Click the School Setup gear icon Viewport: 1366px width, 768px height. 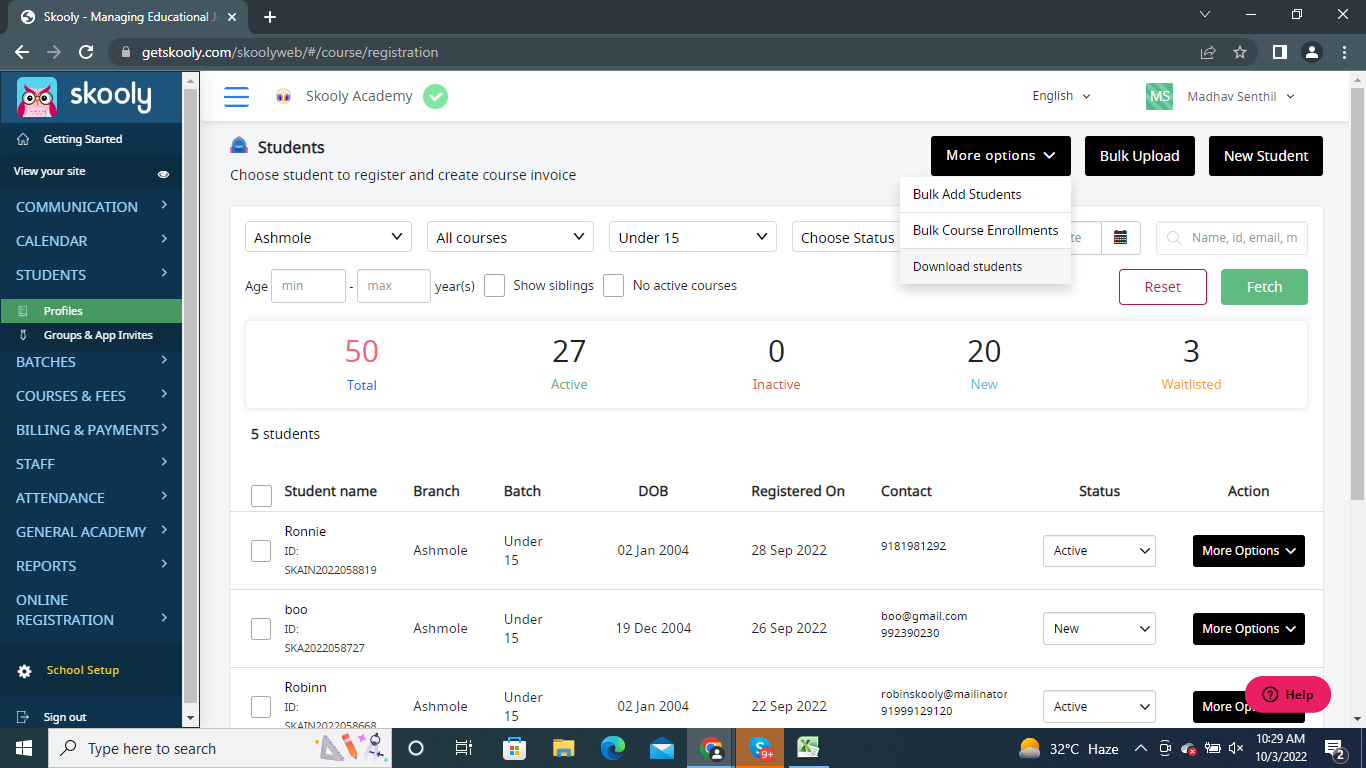(23, 670)
